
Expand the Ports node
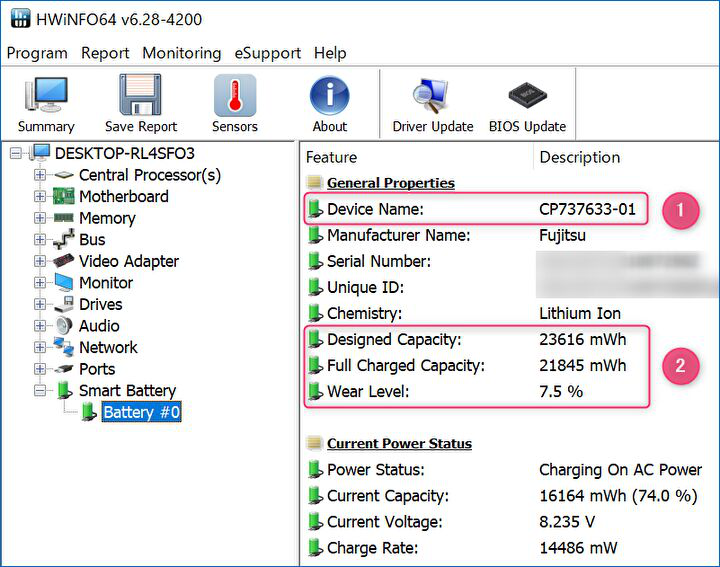tap(40, 369)
